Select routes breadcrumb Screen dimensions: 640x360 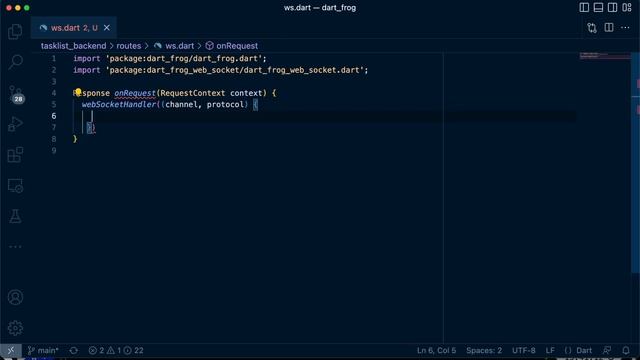[x=129, y=46]
